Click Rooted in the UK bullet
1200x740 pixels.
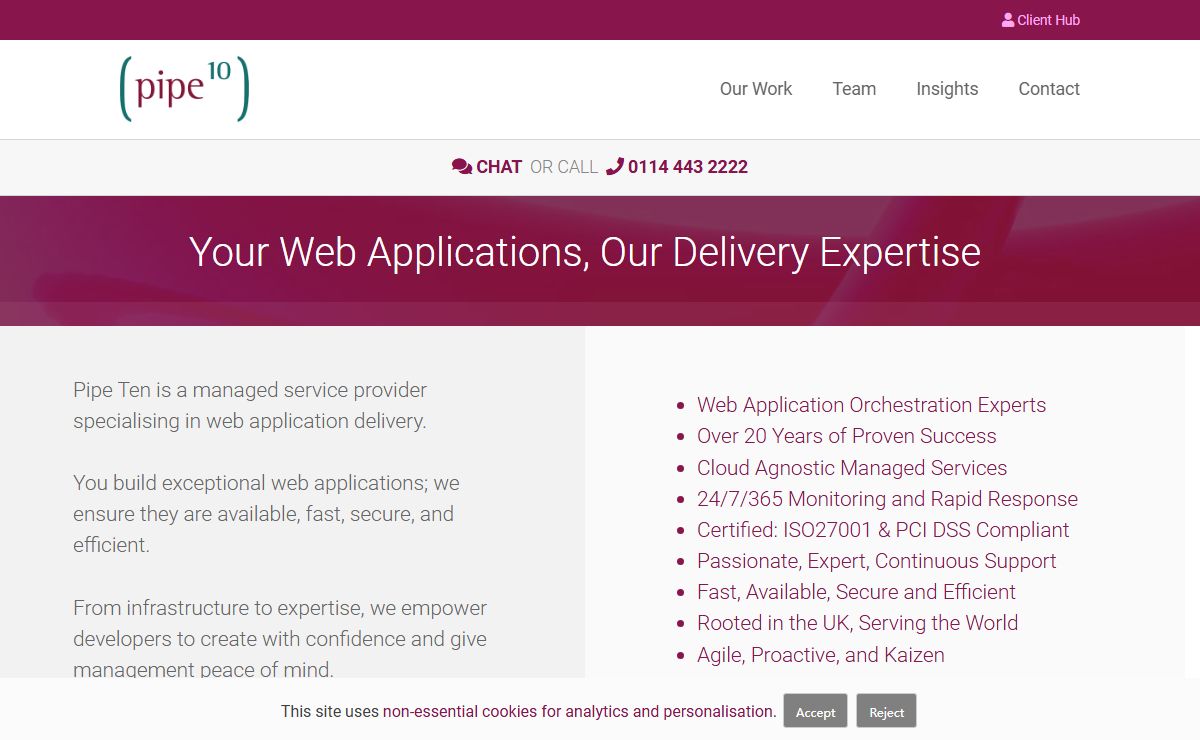[x=857, y=623]
